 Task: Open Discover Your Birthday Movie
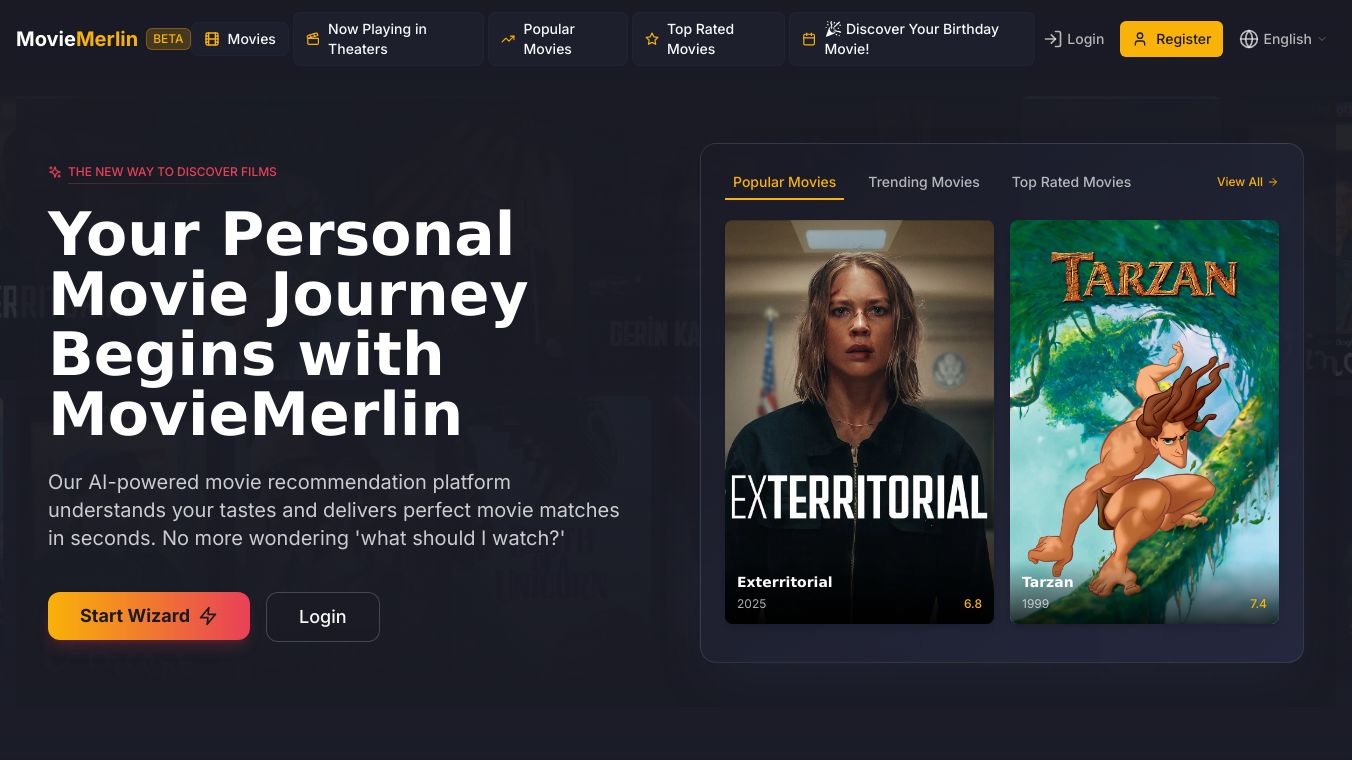coord(912,39)
